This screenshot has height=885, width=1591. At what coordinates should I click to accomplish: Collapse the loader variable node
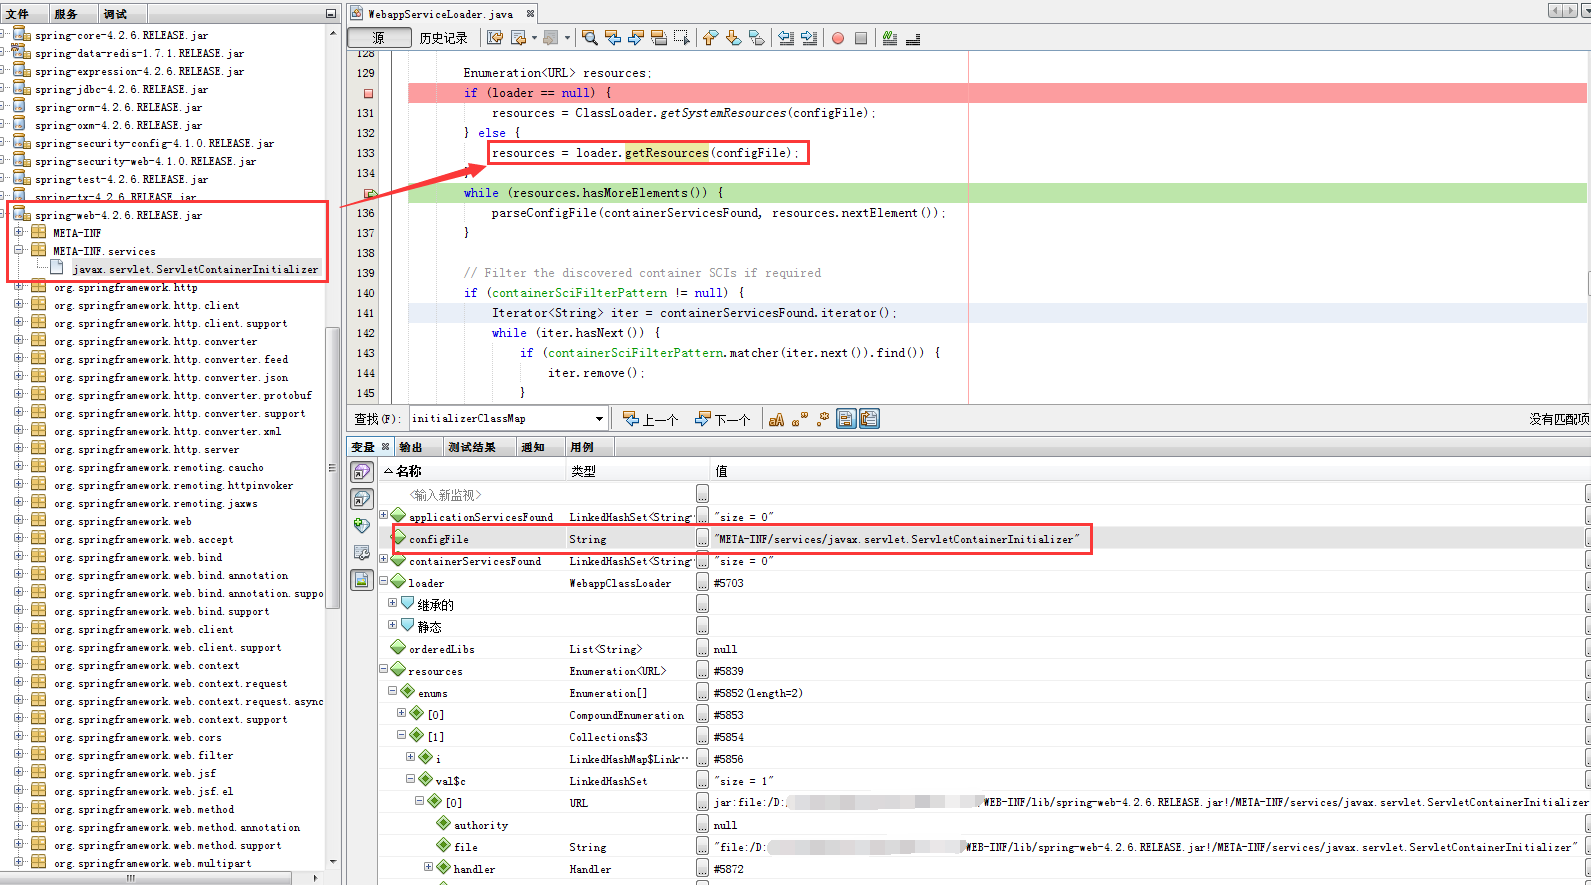point(383,581)
